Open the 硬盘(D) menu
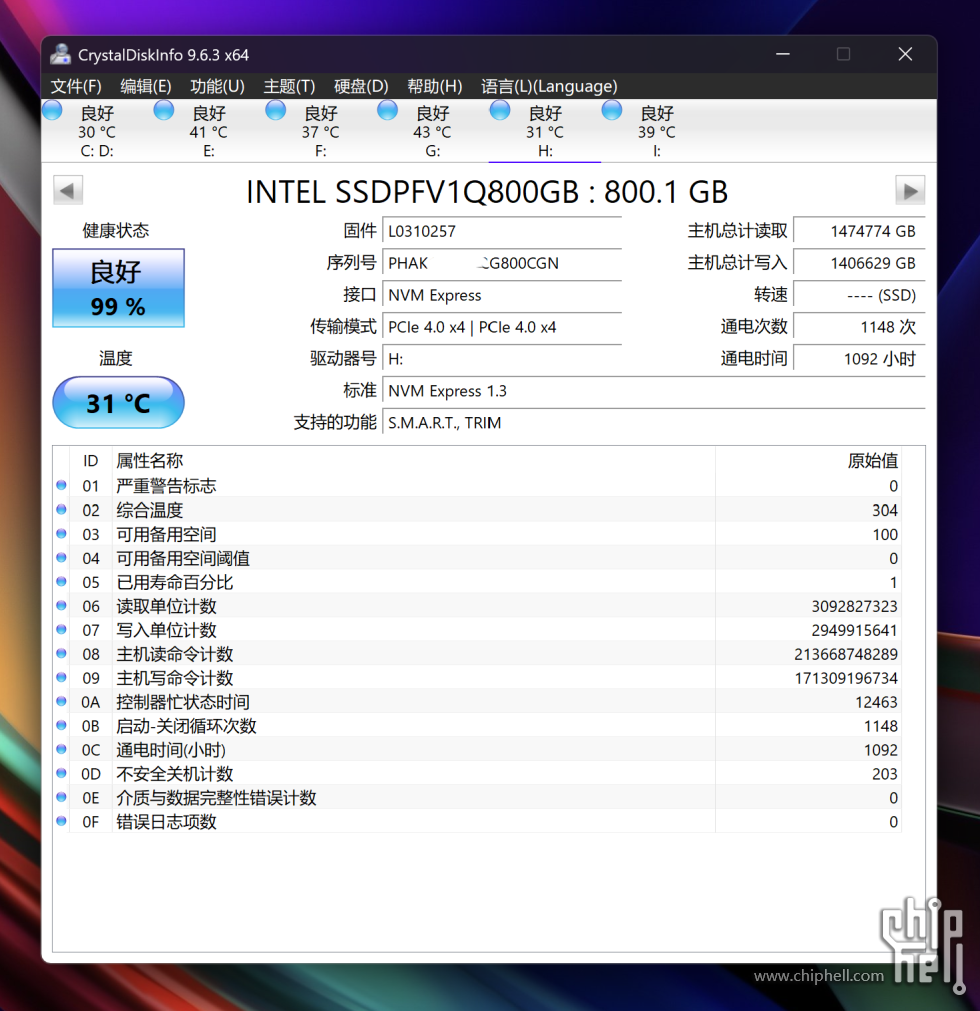 pyautogui.click(x=361, y=86)
